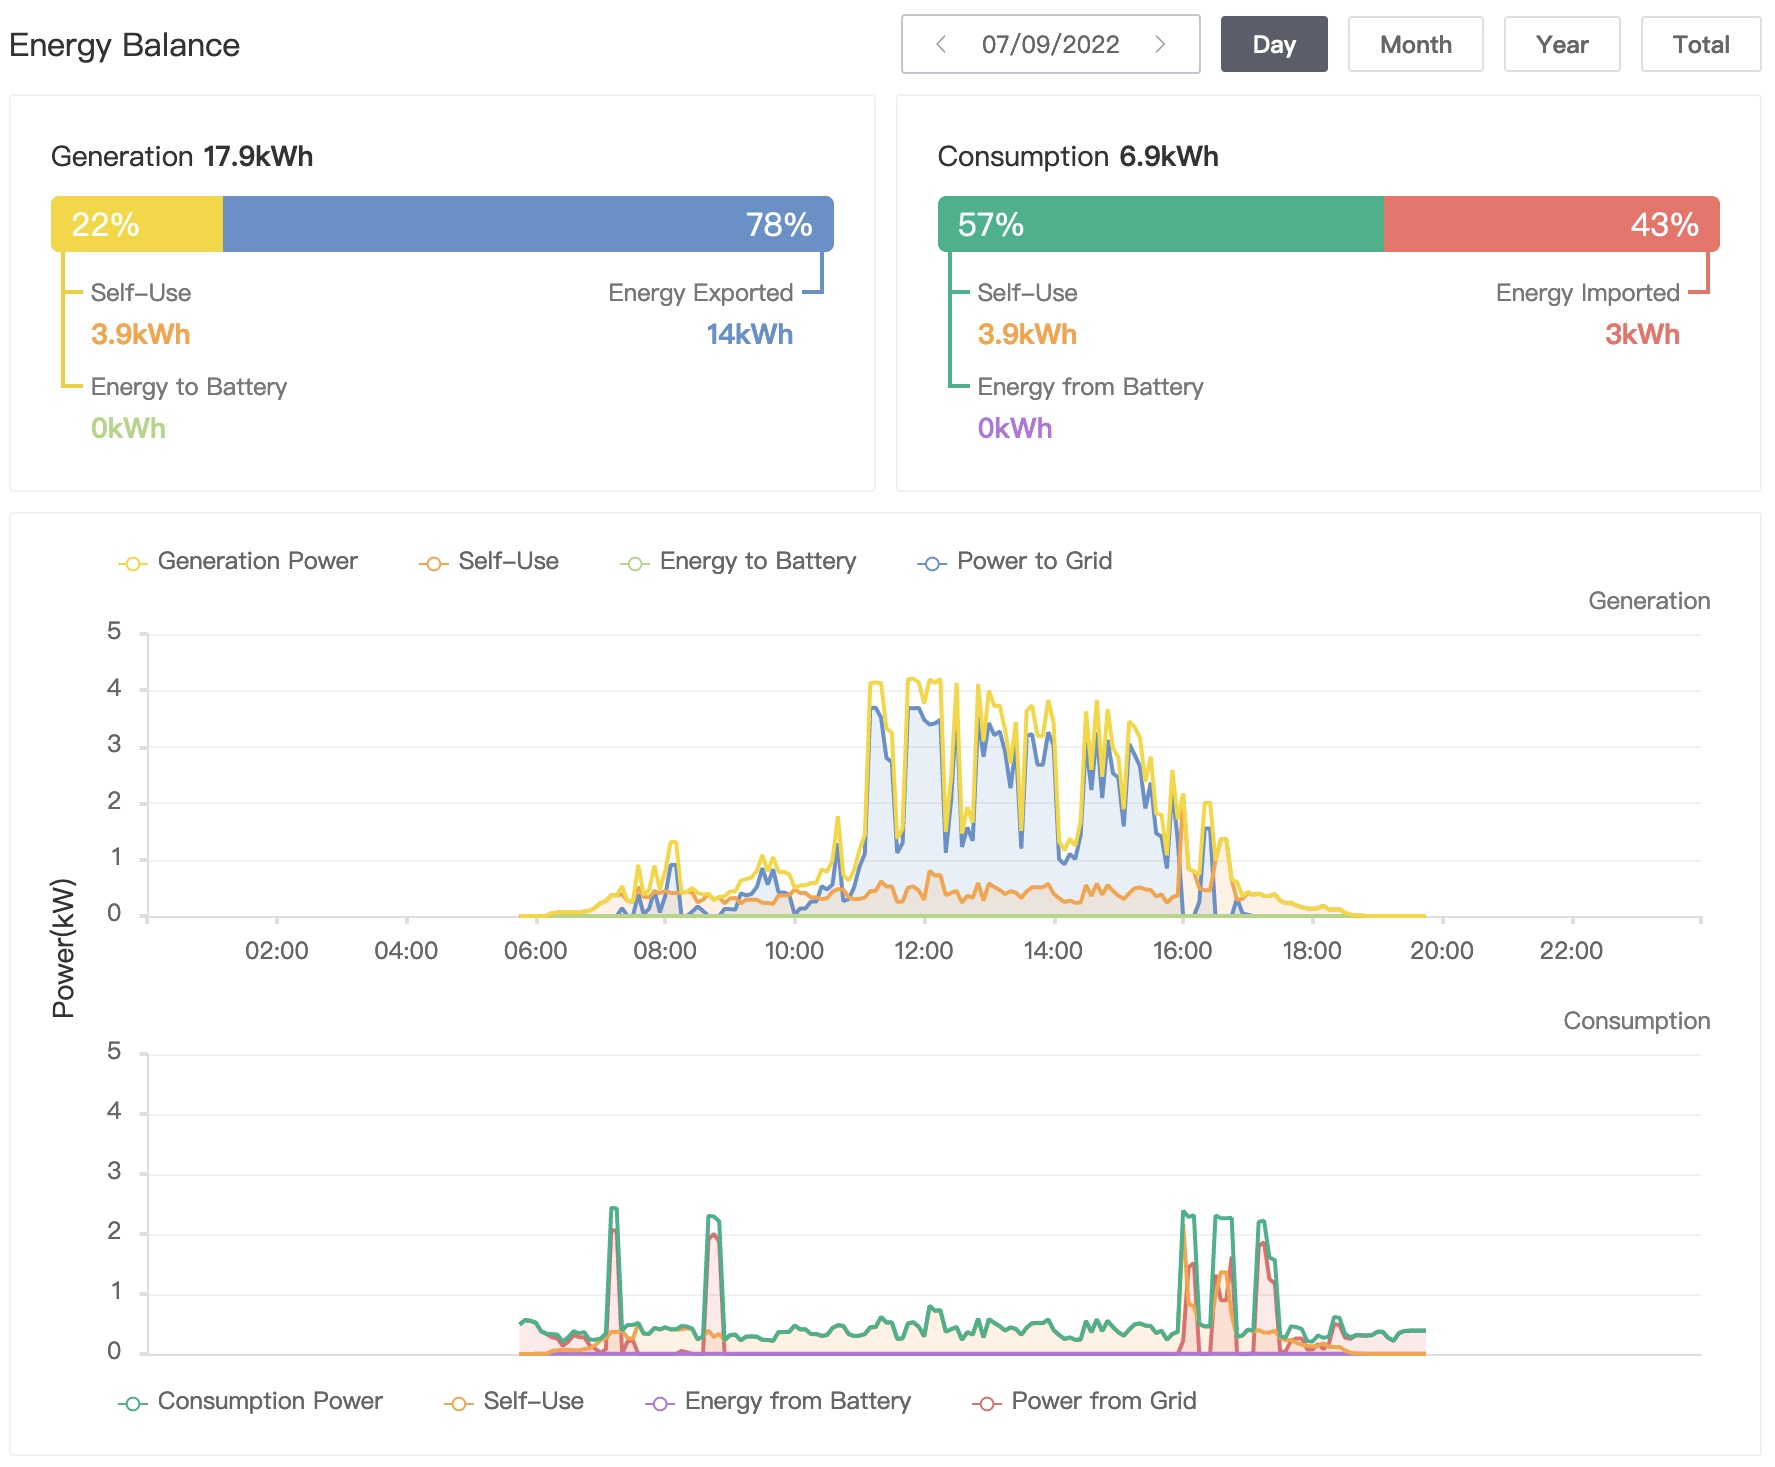Click the 12:00 label on generation chart
Viewport: 1775px width, 1467px height.
click(923, 950)
